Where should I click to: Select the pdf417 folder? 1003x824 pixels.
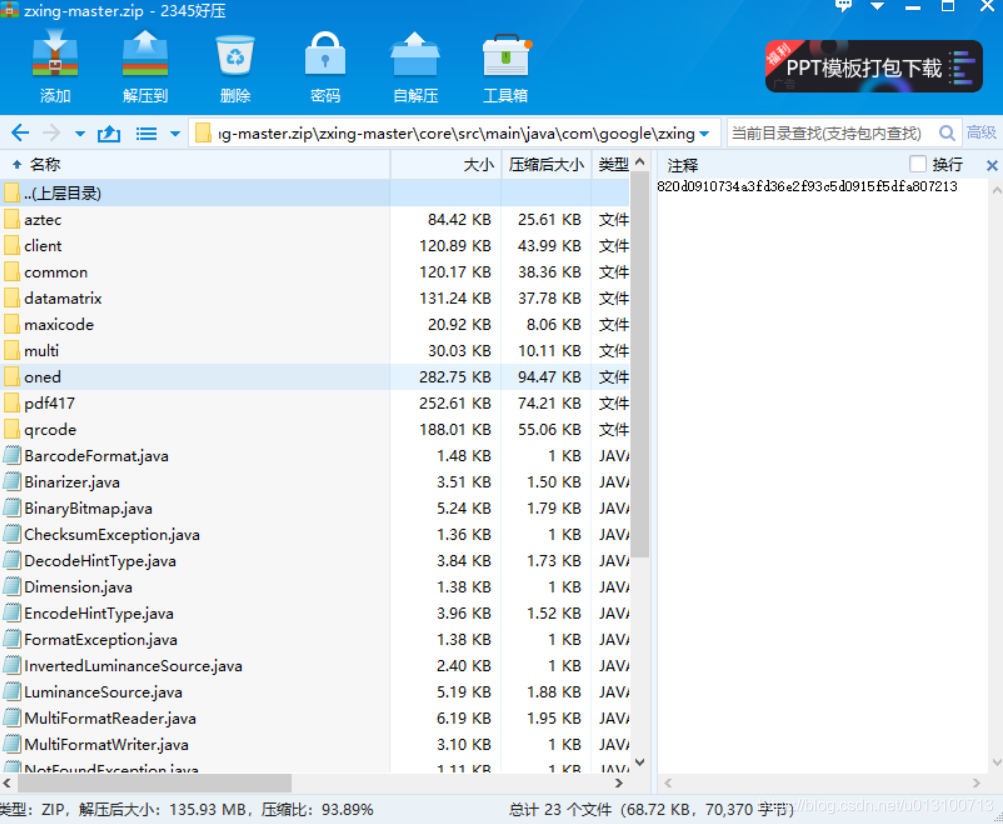(315, 403)
